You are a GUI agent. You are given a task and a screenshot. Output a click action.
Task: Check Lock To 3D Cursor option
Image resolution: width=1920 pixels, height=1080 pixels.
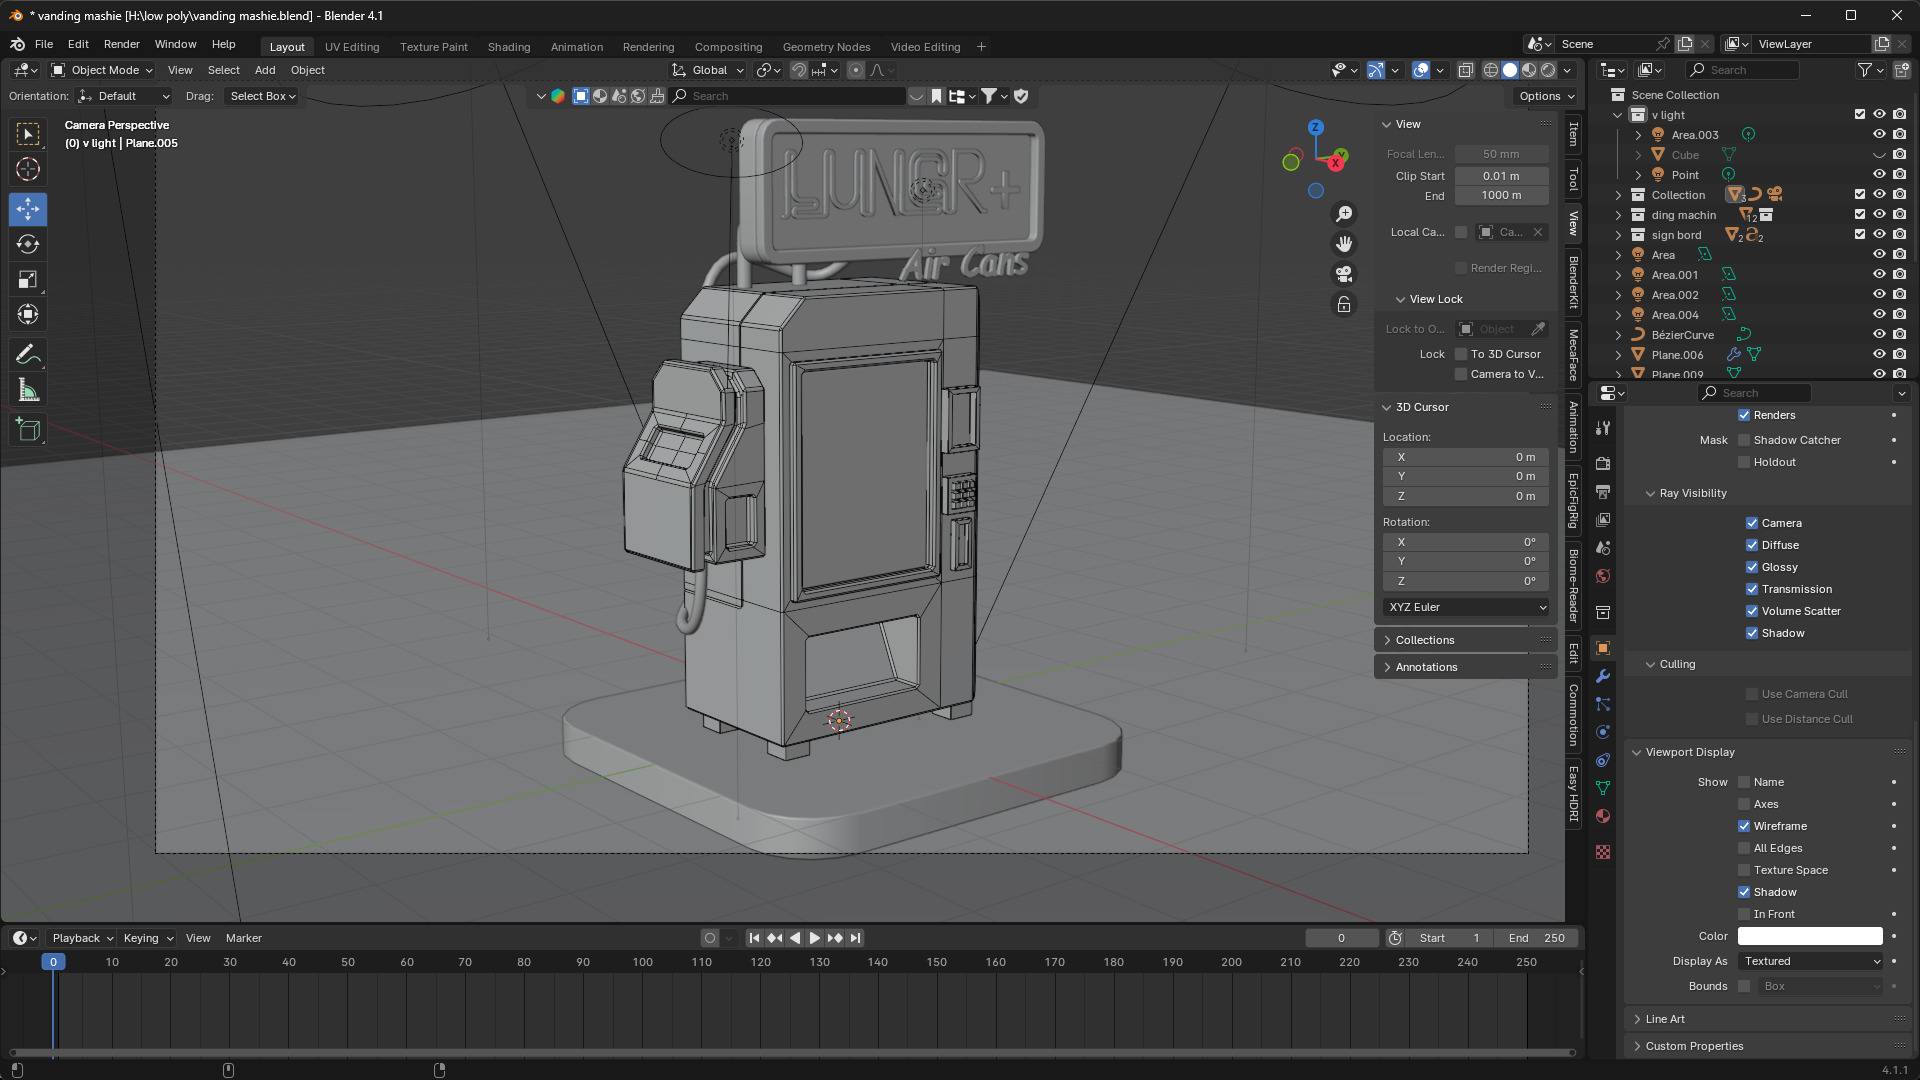pyautogui.click(x=1461, y=354)
